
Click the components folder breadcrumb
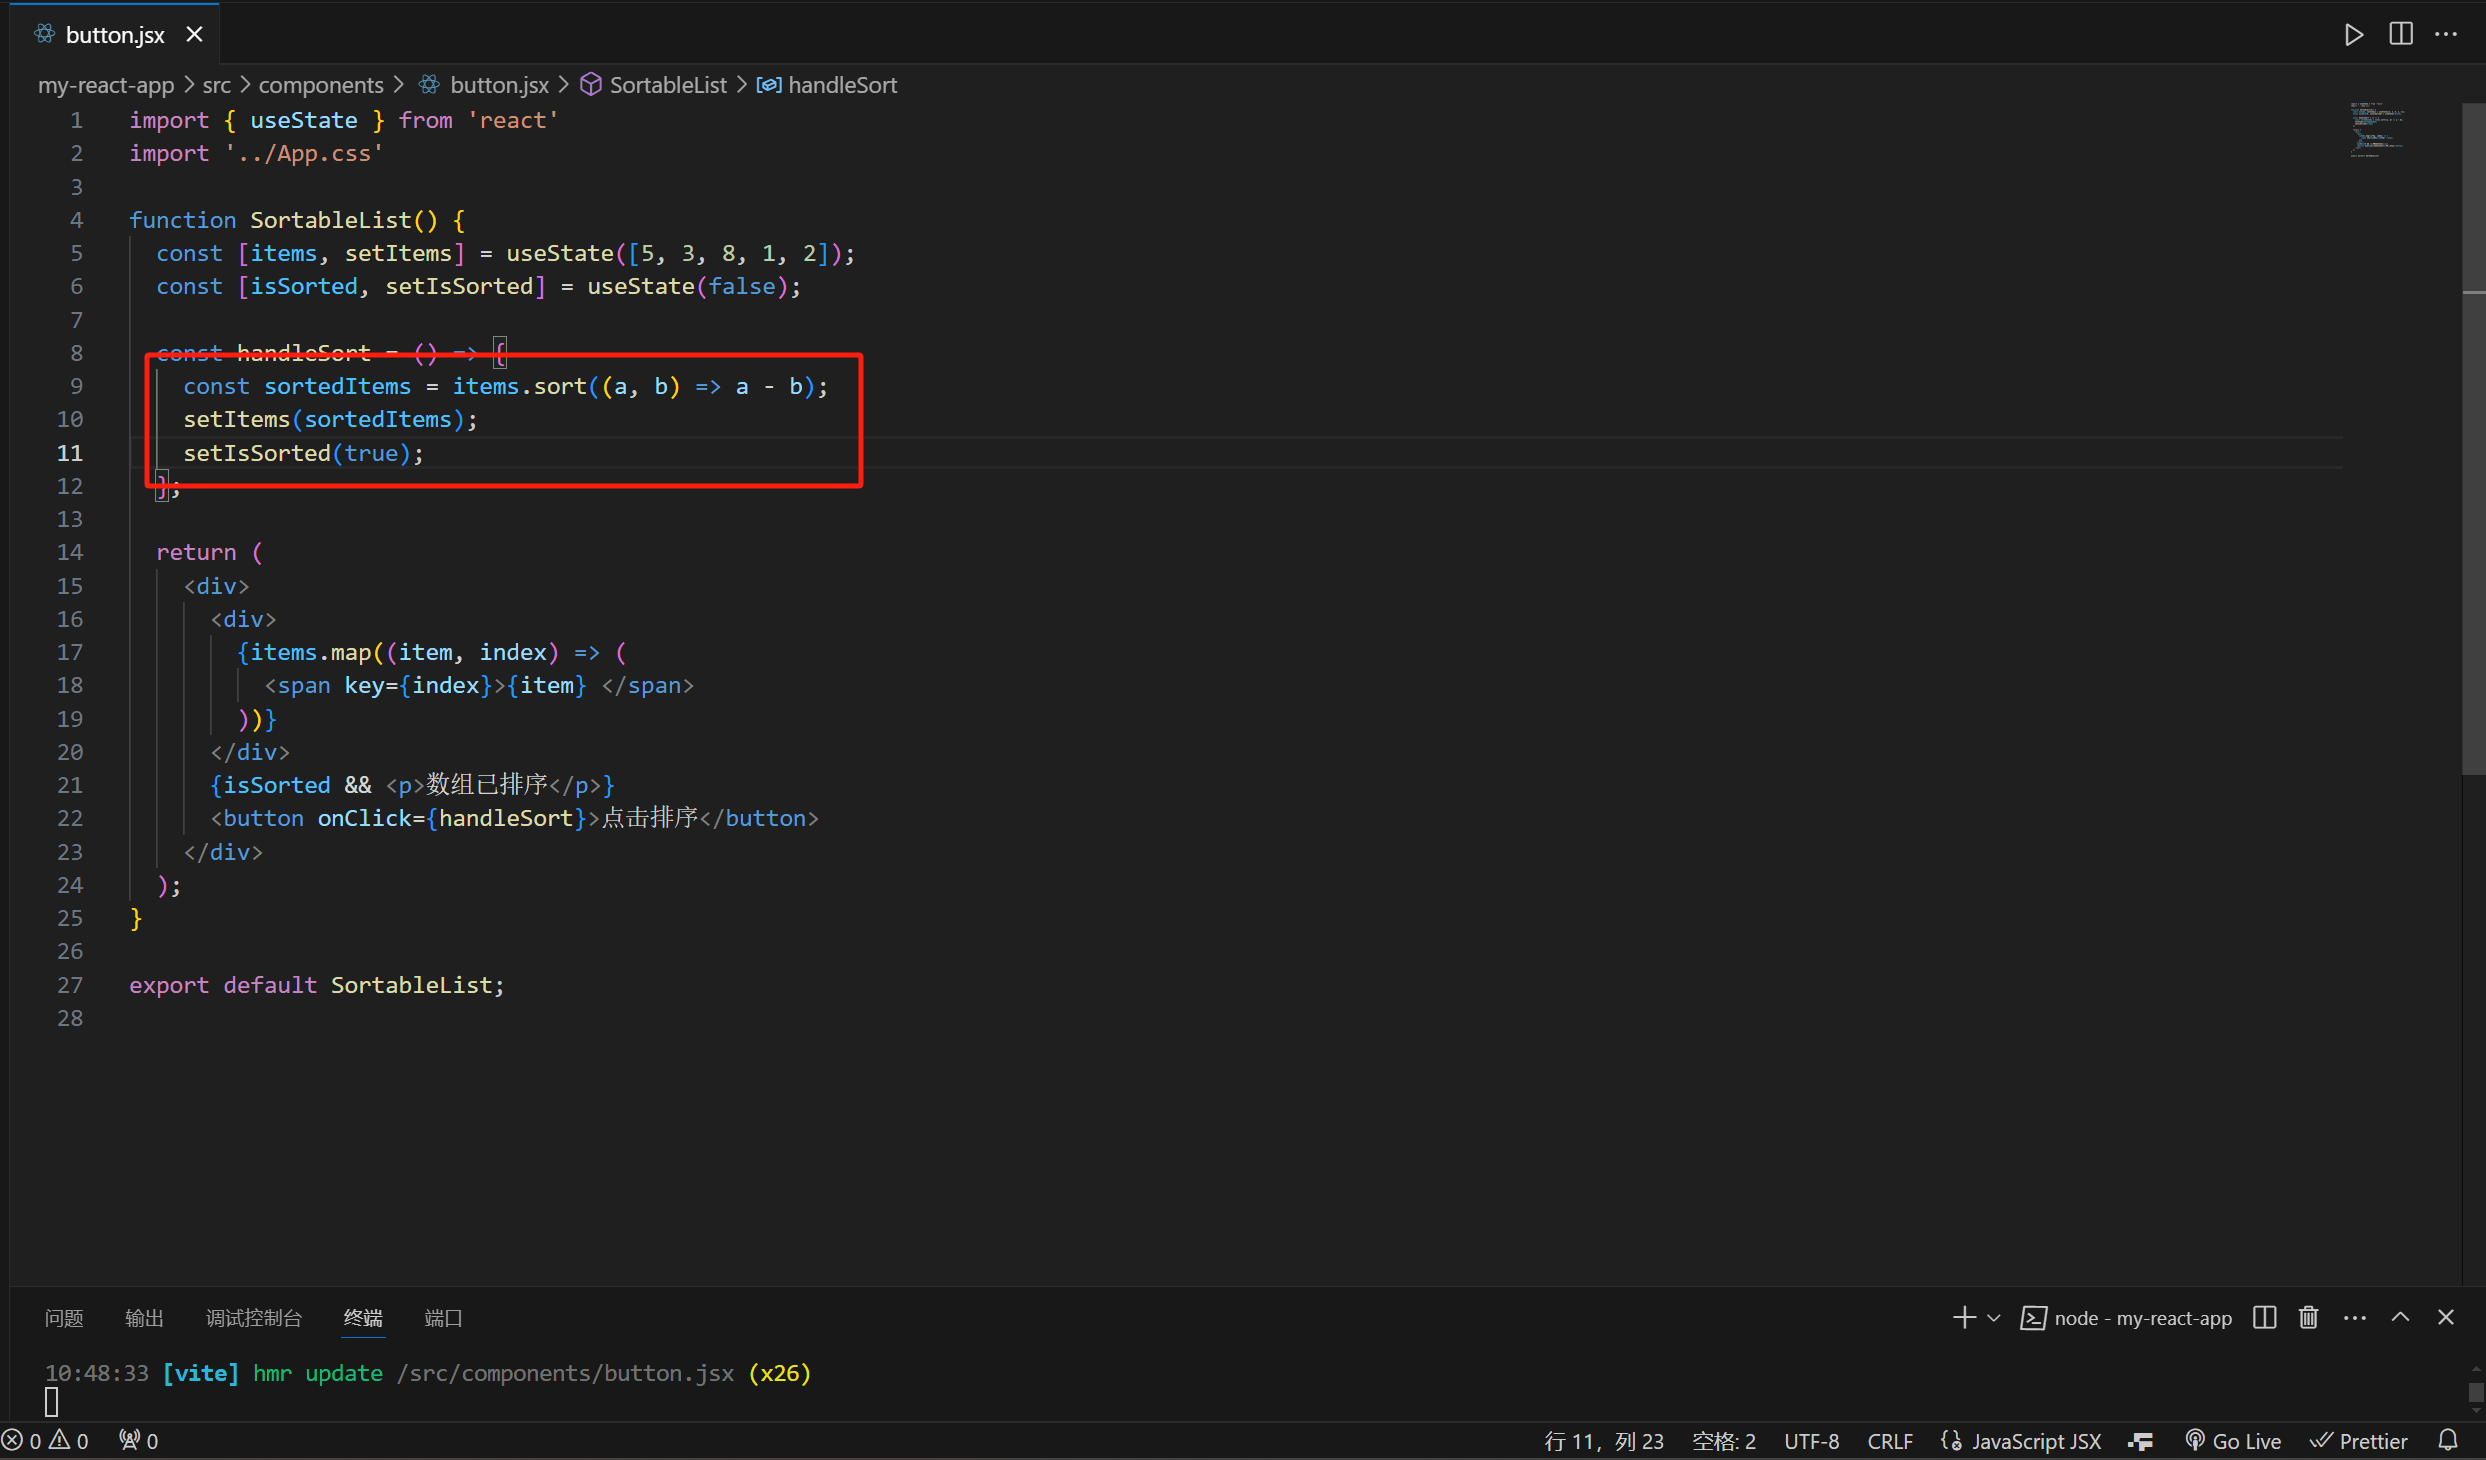(x=320, y=85)
